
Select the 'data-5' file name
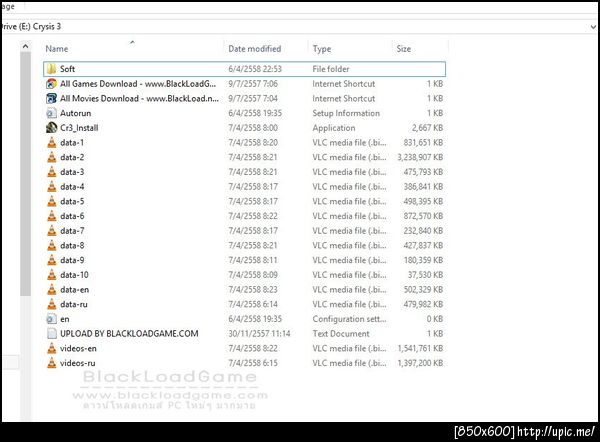[72, 201]
